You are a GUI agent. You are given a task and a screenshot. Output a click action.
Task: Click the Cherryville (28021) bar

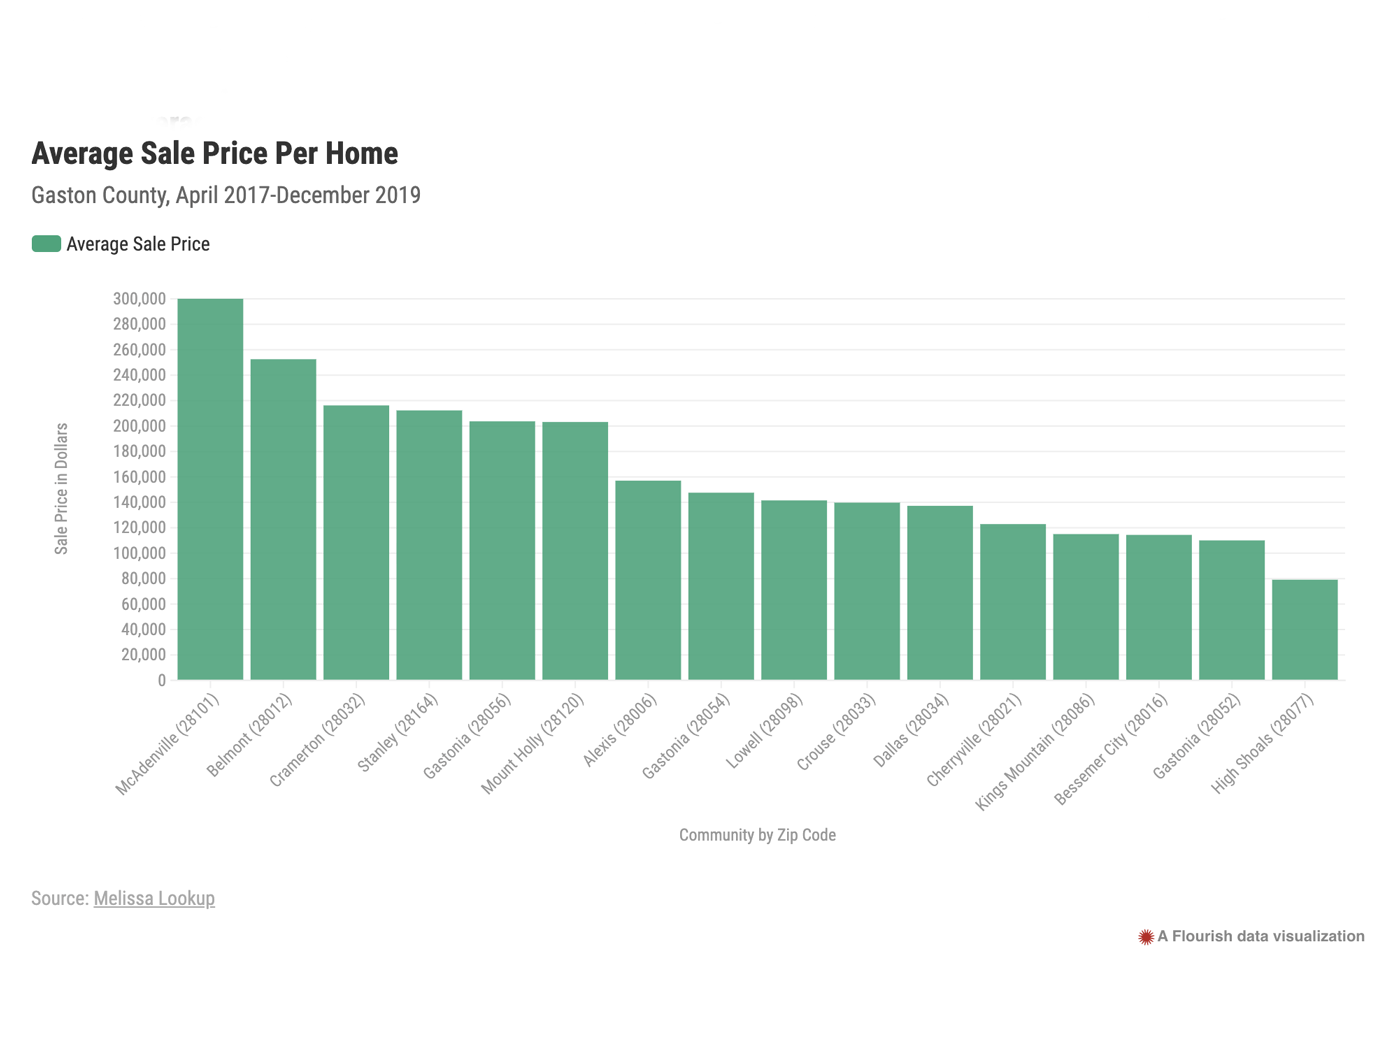point(1013,602)
